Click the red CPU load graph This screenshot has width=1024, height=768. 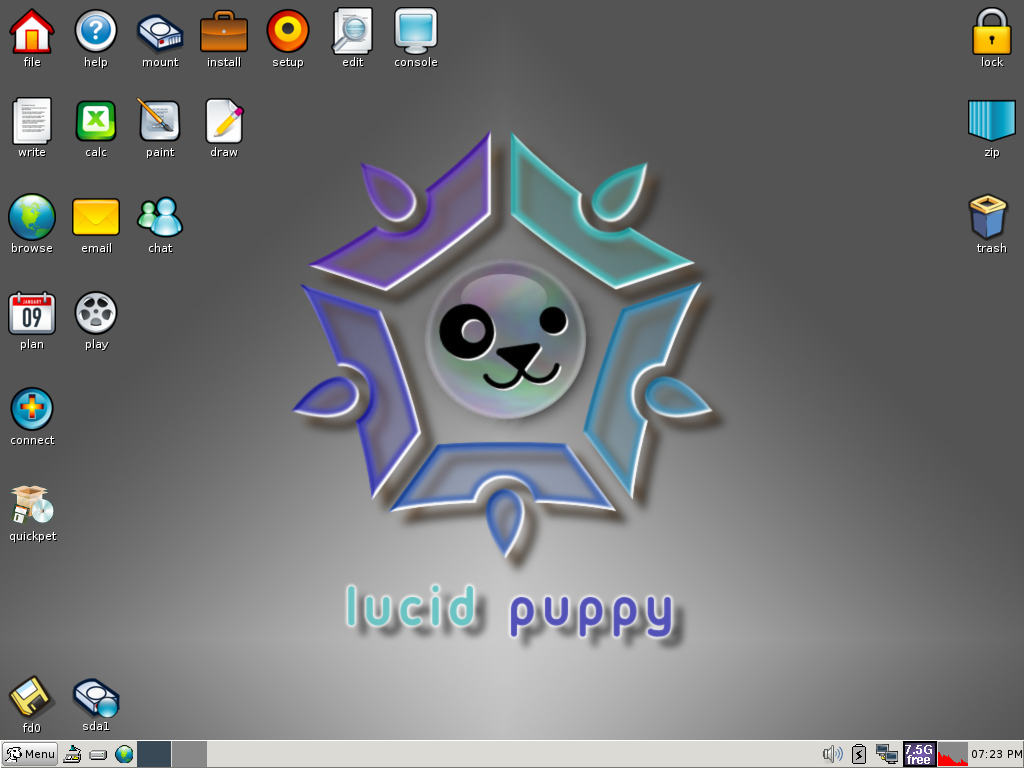point(953,754)
